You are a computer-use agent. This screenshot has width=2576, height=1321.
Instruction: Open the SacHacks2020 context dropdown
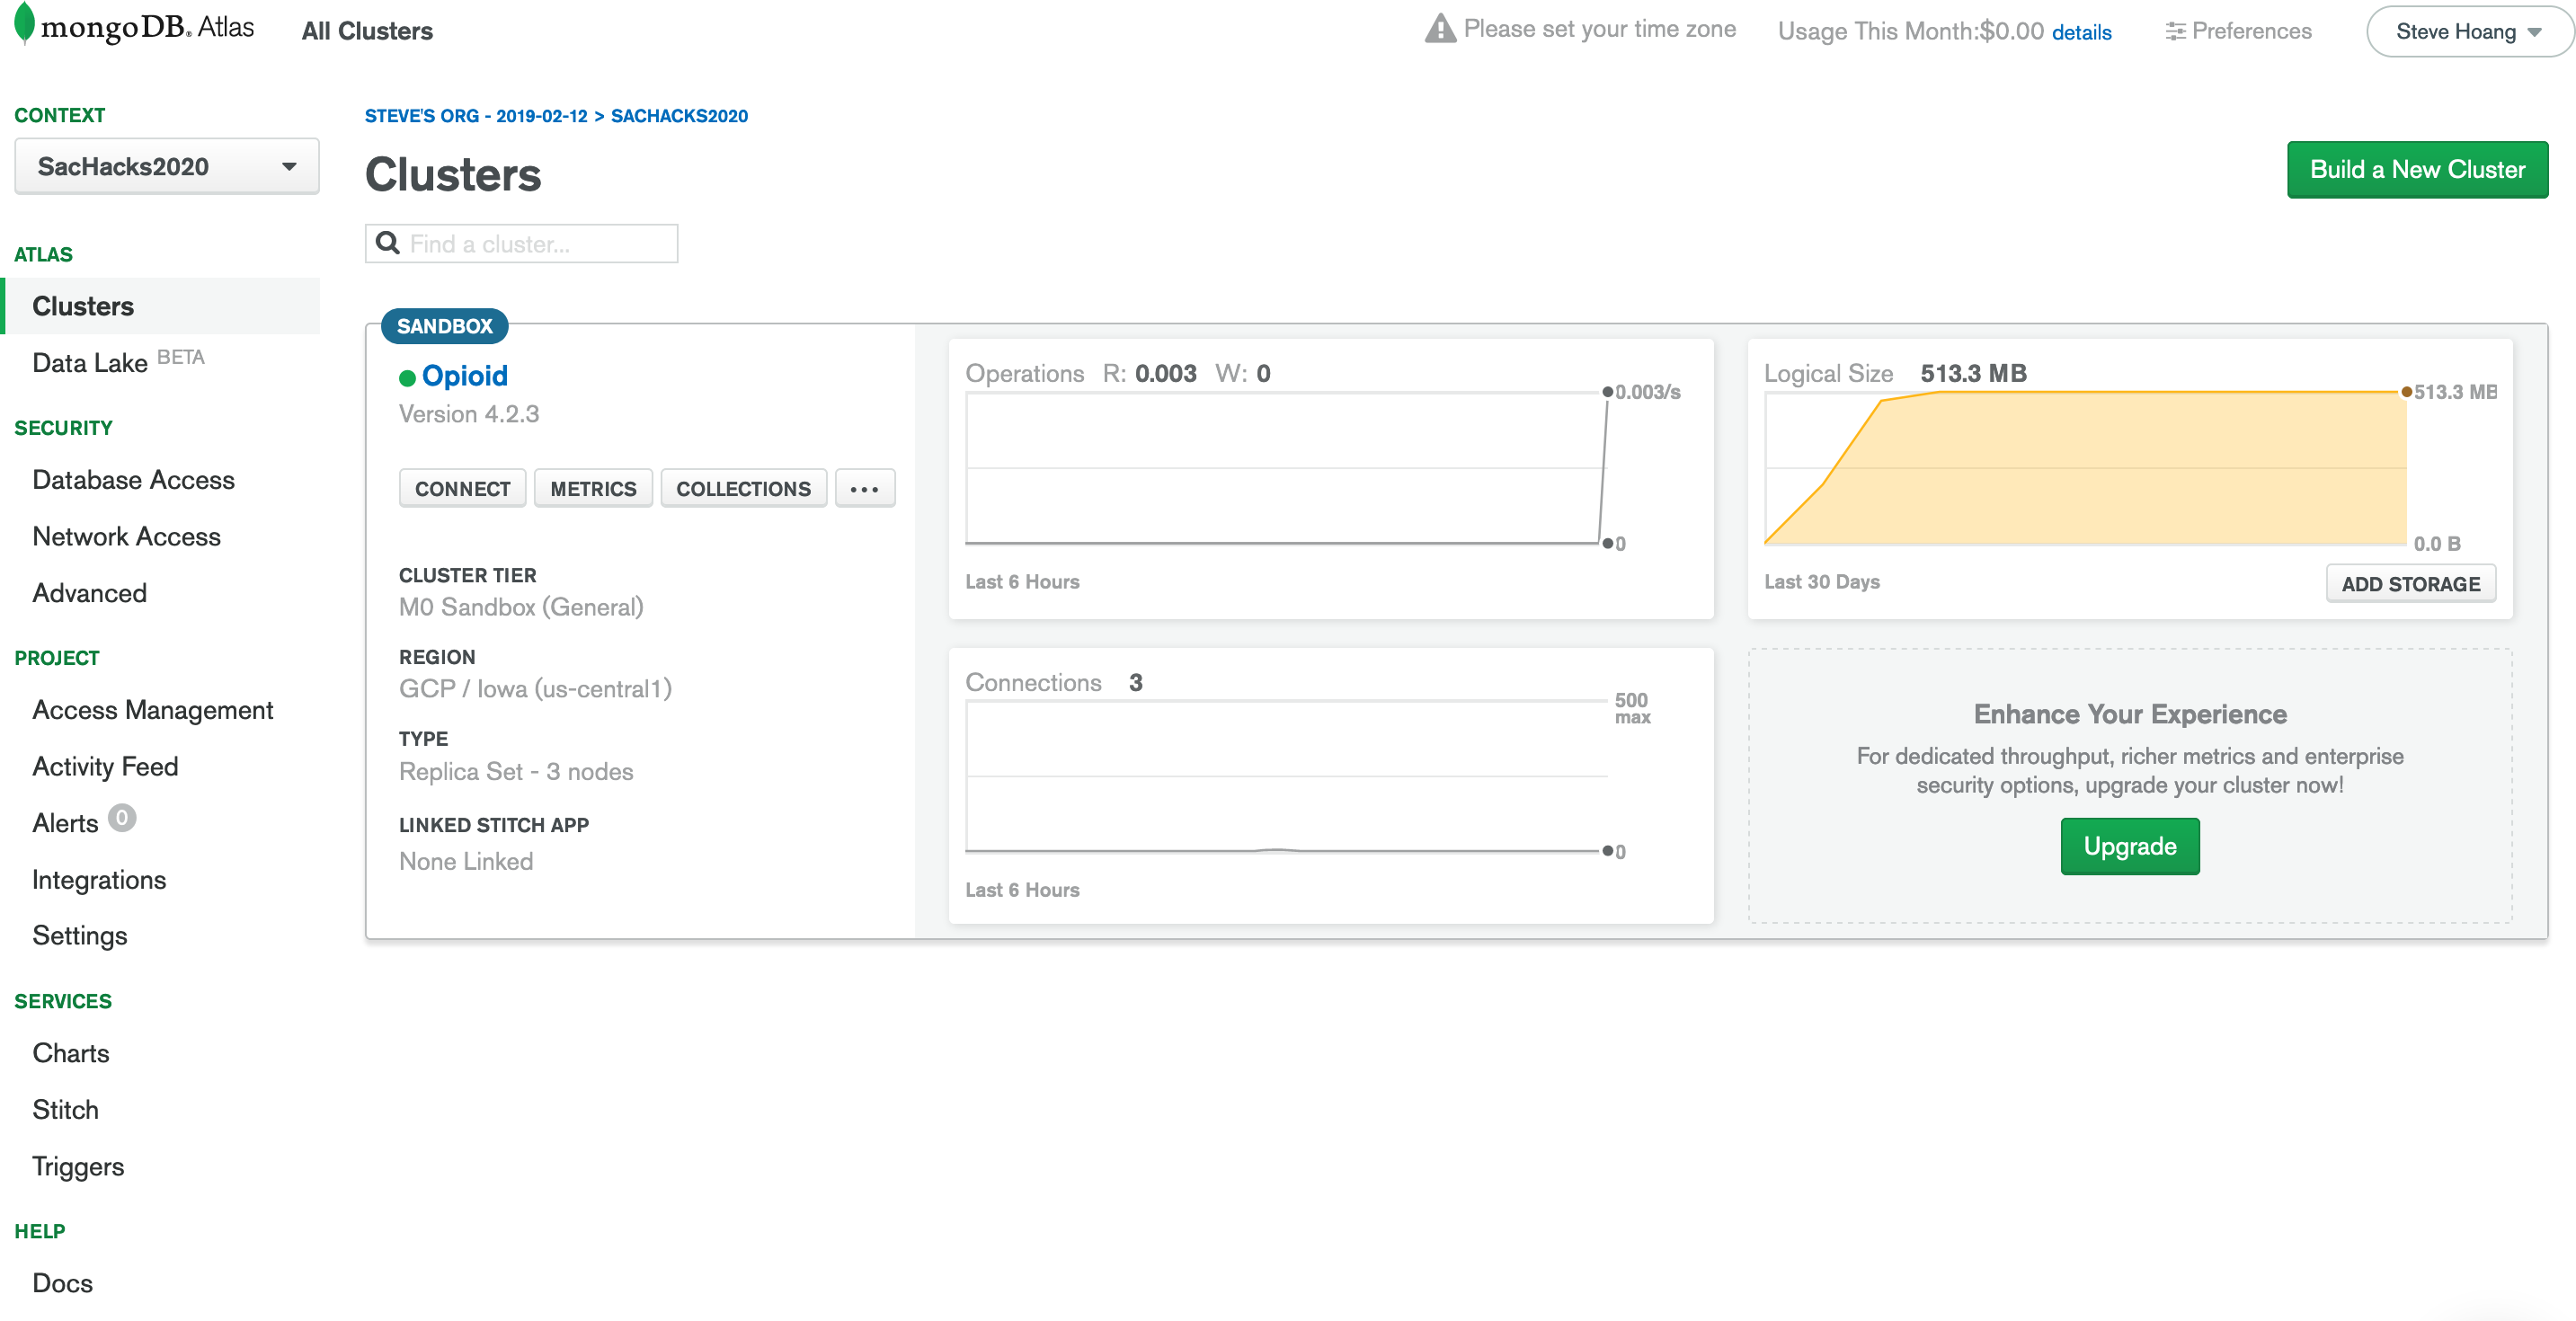coord(166,167)
